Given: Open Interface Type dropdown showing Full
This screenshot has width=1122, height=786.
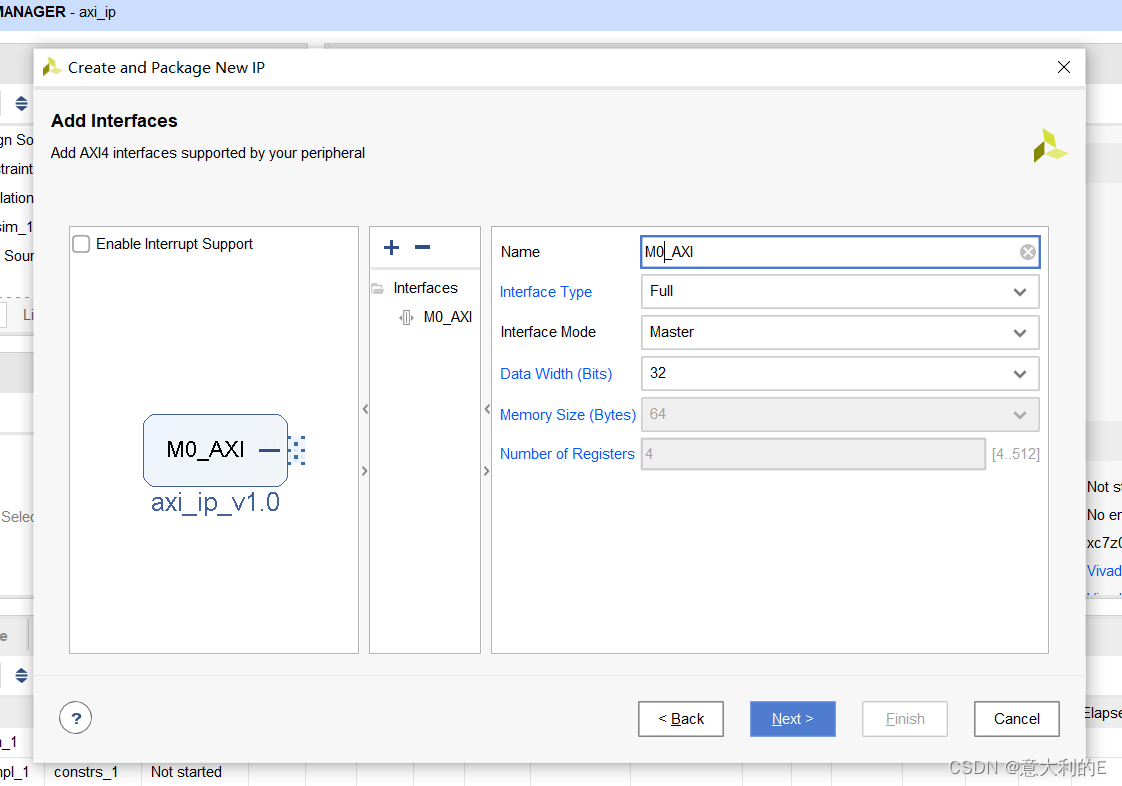Looking at the screenshot, I should (840, 292).
